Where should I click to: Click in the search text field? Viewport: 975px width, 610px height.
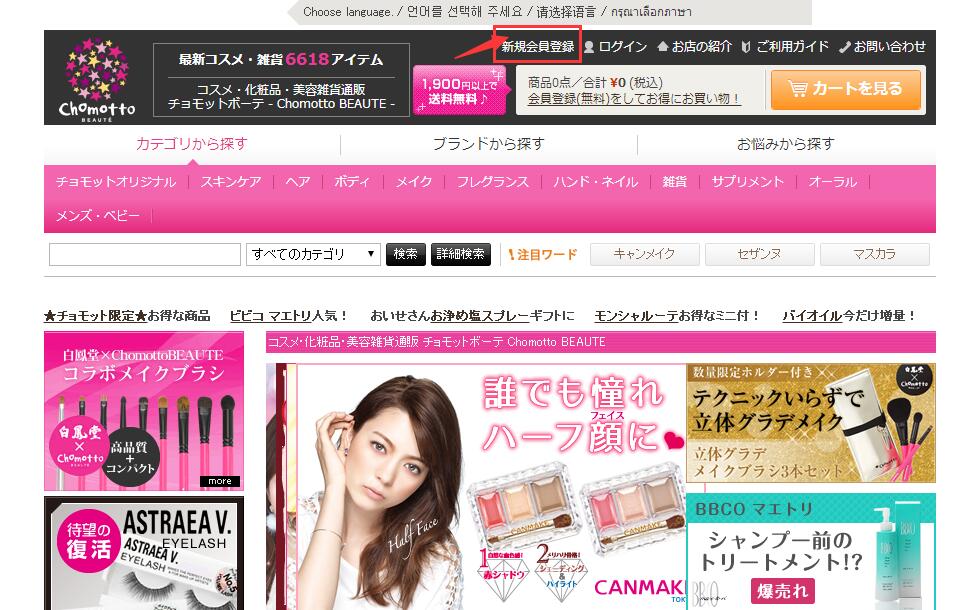coord(144,254)
